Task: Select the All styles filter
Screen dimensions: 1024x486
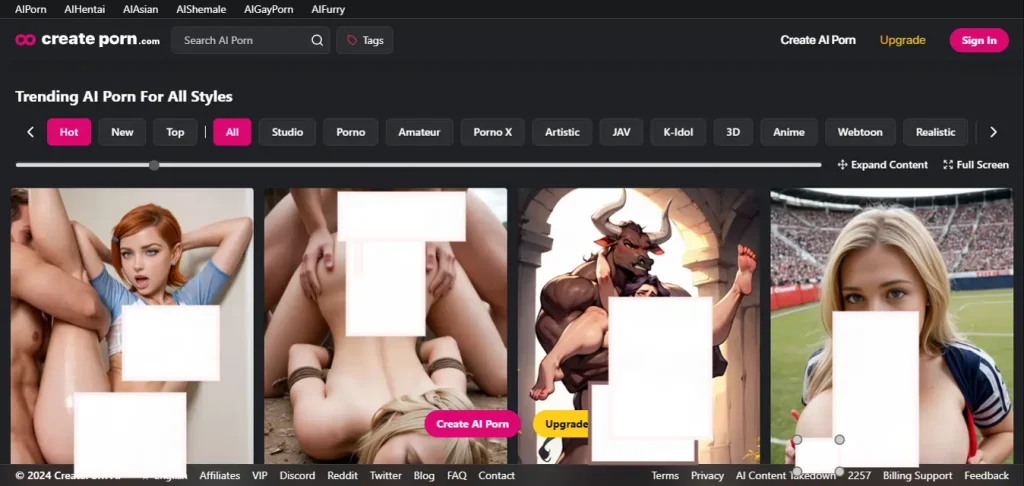Action: click(x=232, y=132)
